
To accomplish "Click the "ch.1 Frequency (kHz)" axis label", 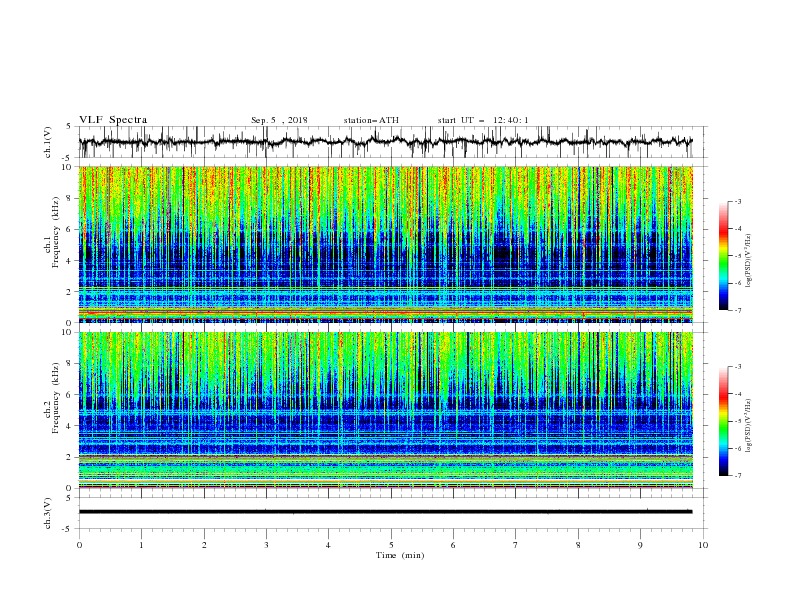I will 52,232.
